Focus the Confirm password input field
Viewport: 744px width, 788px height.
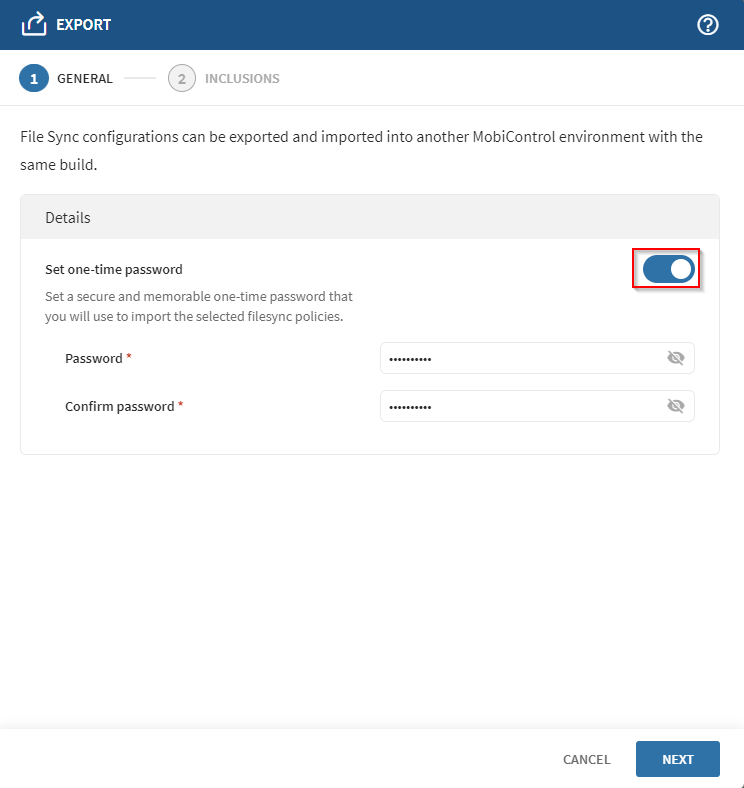(520, 406)
